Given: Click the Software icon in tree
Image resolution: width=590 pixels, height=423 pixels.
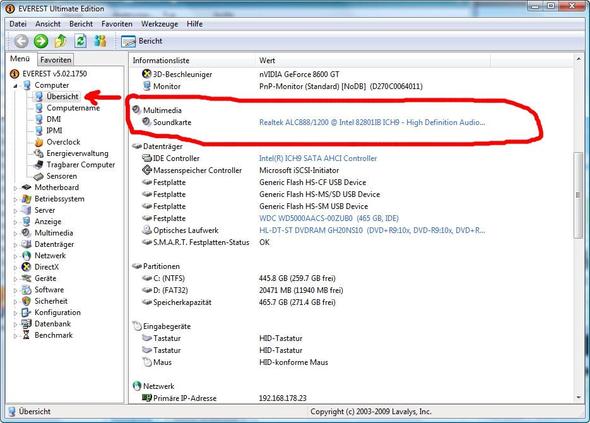Looking at the screenshot, I should coord(26,289).
